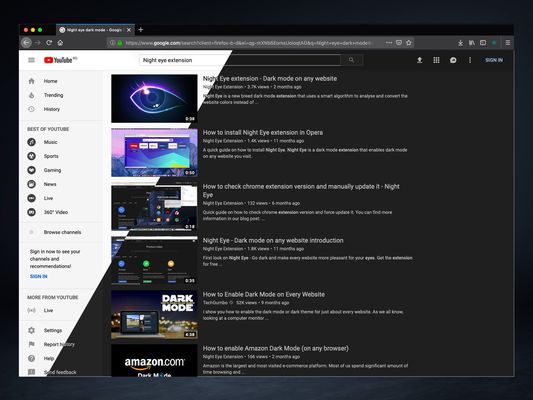The image size is (533, 400).
Task: Click the Pocket save icon in address bar
Action: pyautogui.click(x=399, y=42)
